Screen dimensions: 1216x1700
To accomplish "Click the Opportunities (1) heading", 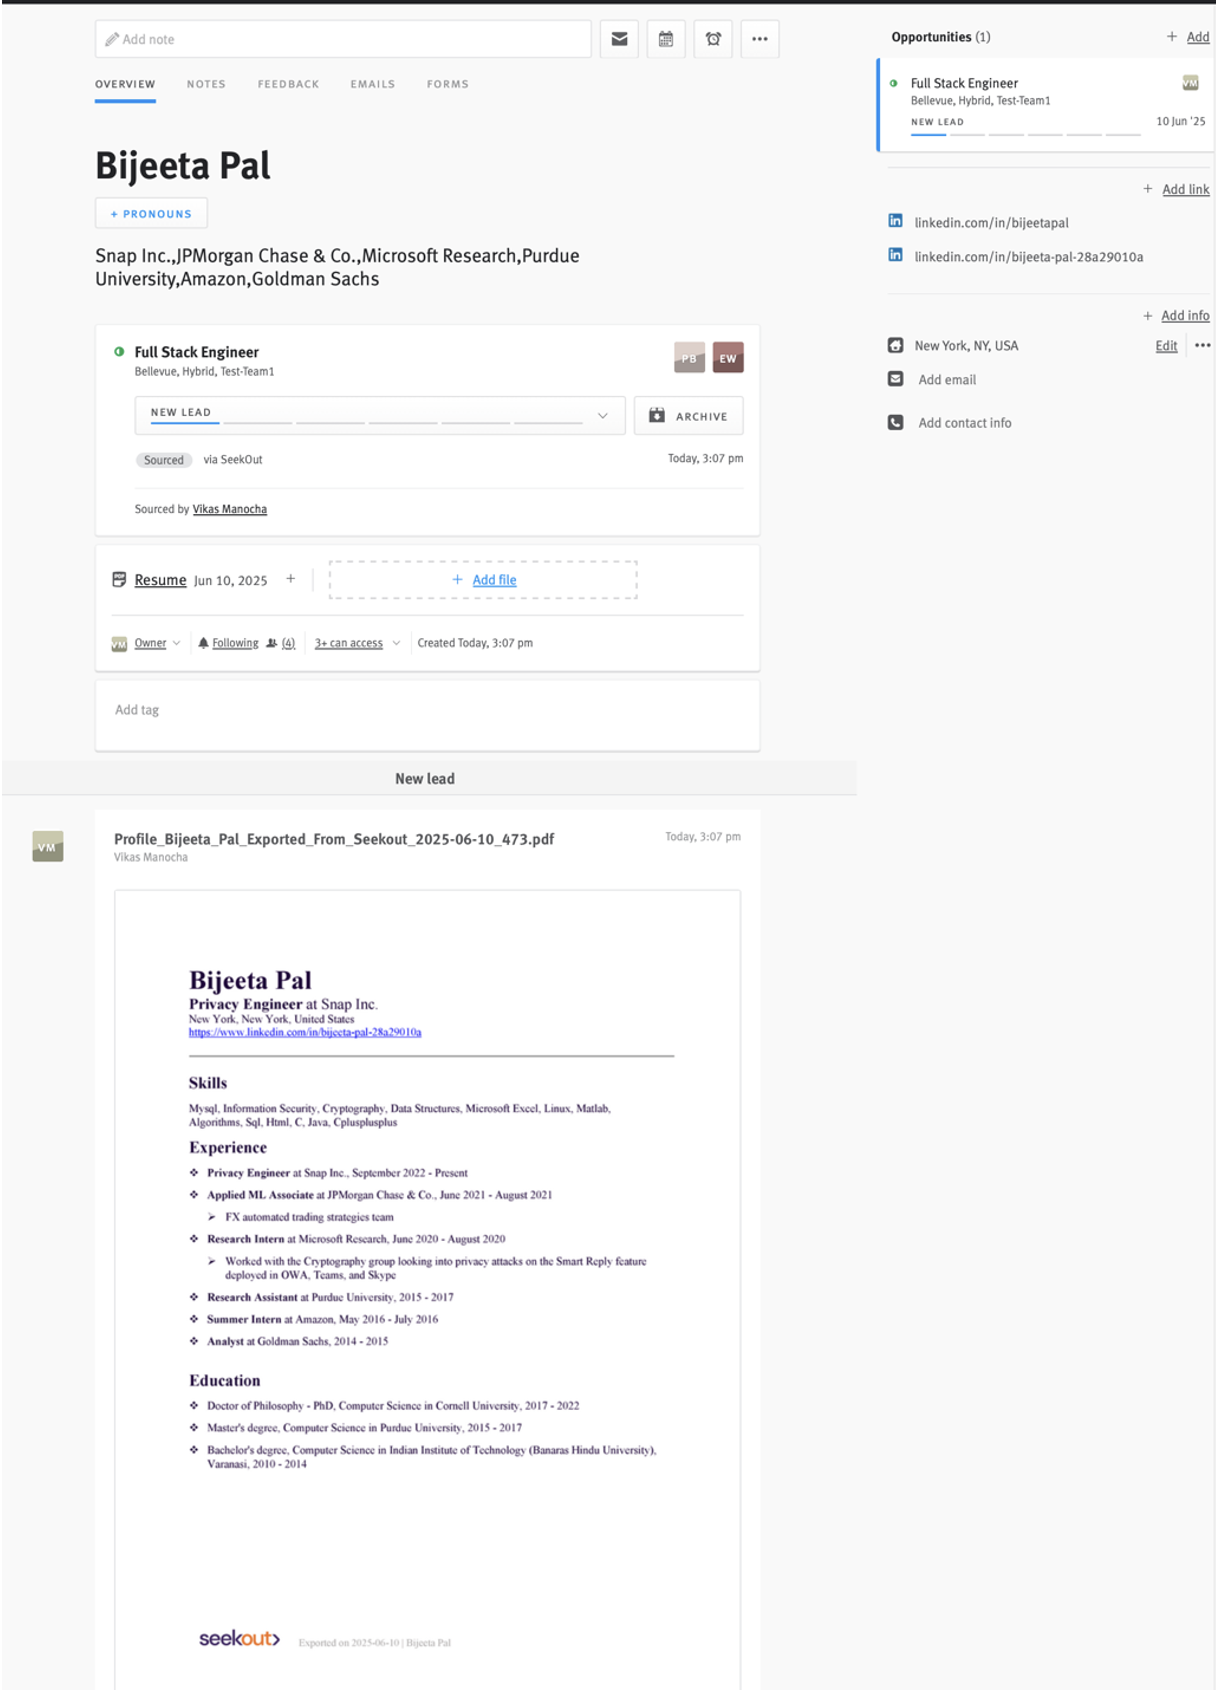I will [941, 37].
